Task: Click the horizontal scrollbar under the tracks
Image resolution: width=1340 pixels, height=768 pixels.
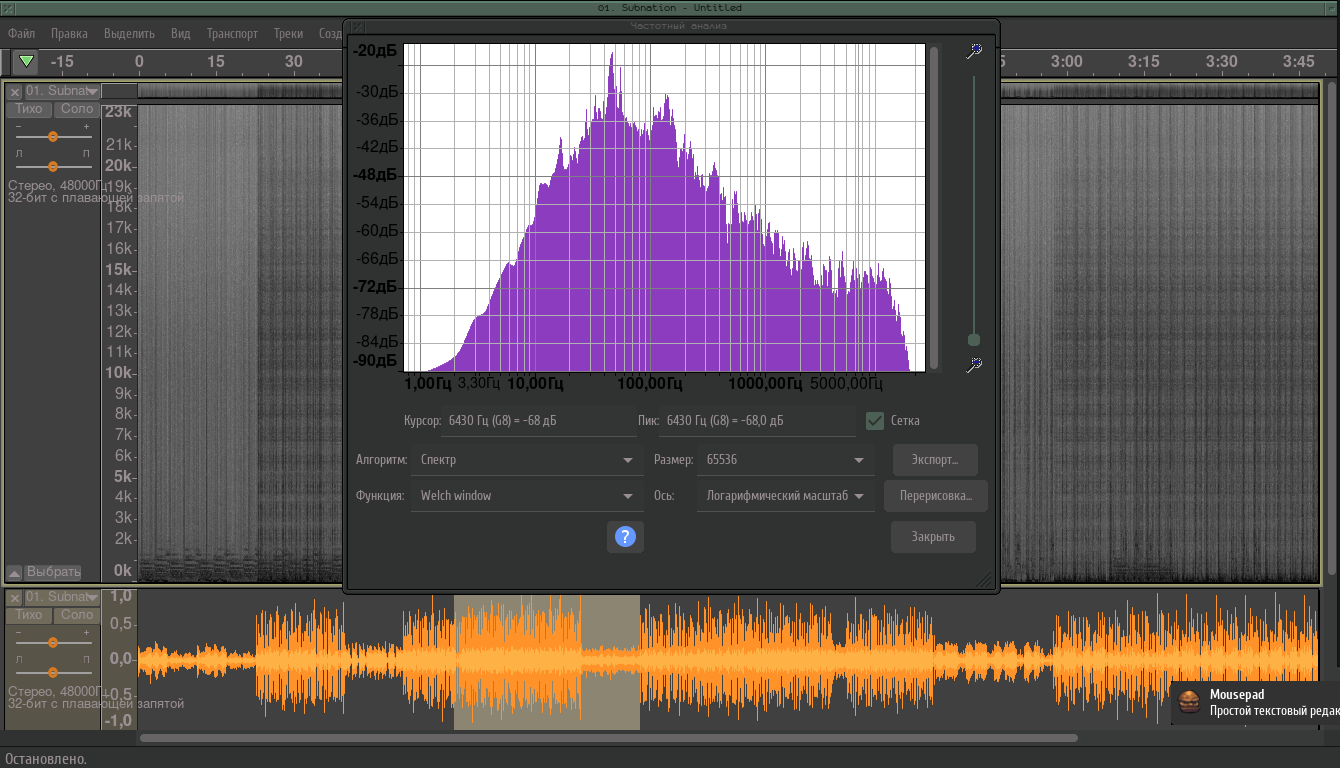Action: tap(608, 738)
